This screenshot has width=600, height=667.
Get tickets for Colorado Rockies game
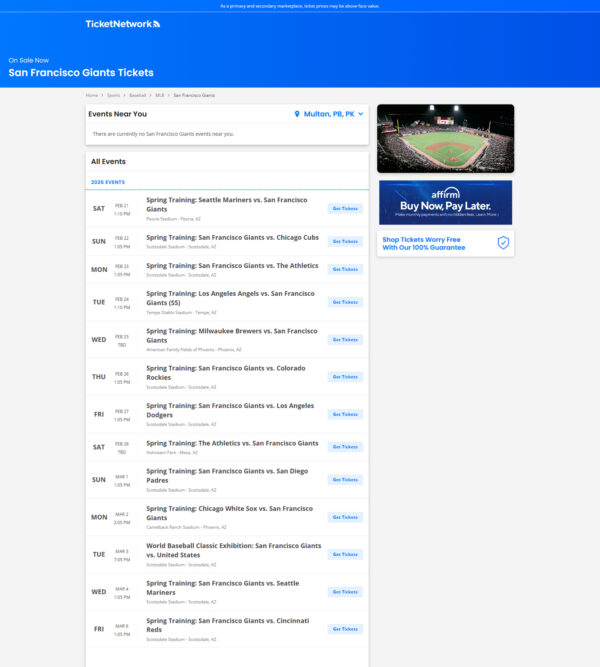[x=345, y=377]
